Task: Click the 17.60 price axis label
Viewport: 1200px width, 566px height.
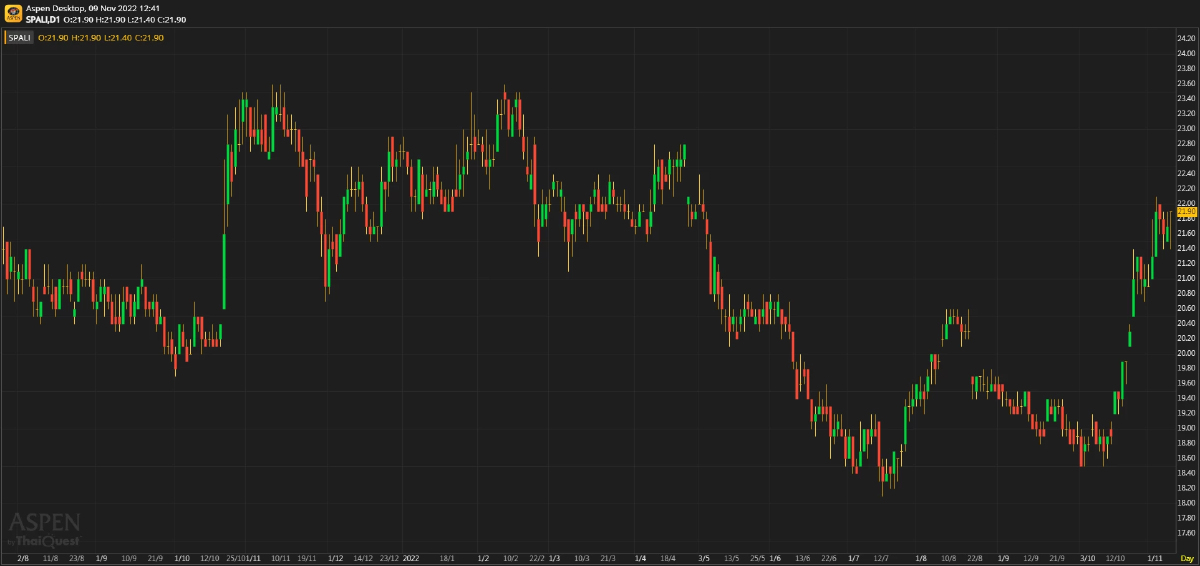Action: (x=1186, y=533)
